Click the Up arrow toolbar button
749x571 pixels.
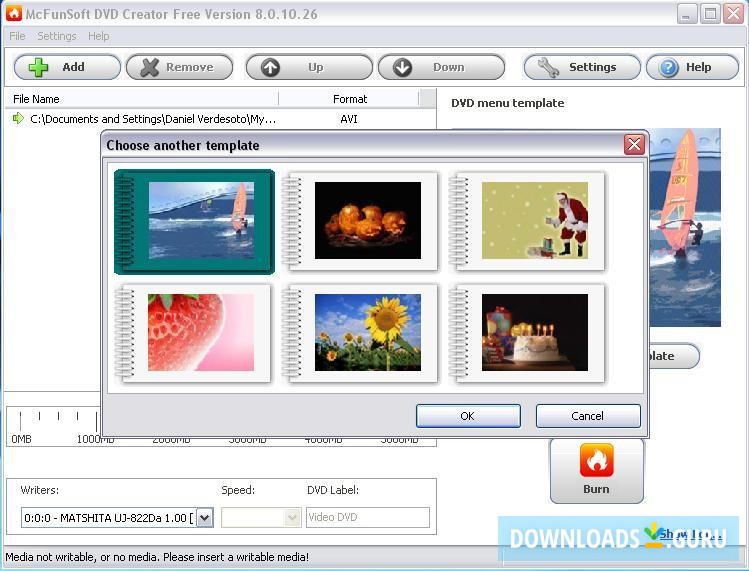[309, 67]
